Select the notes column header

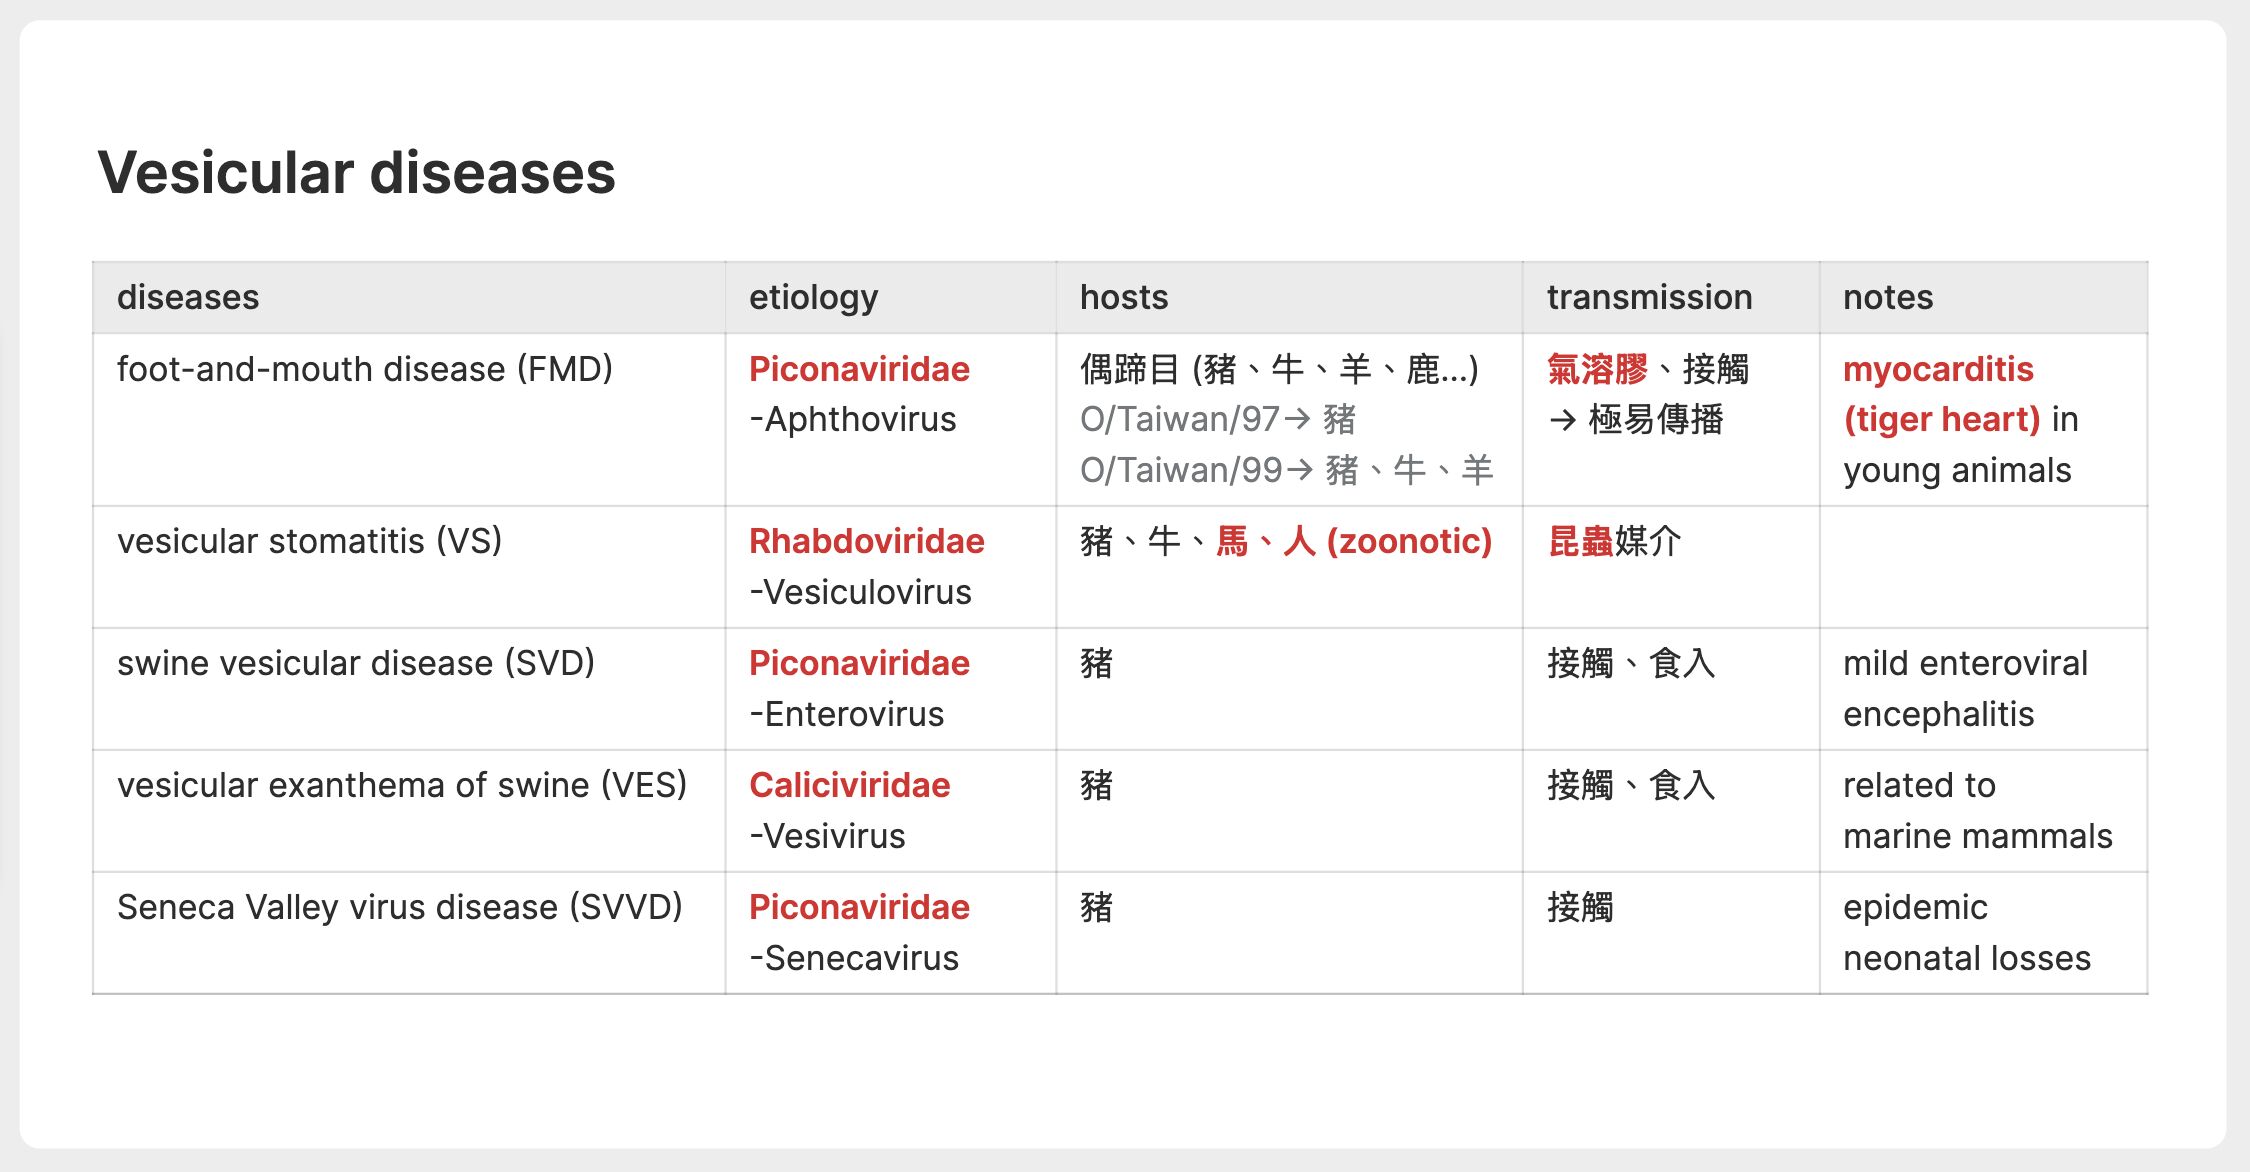pyautogui.click(x=1983, y=297)
